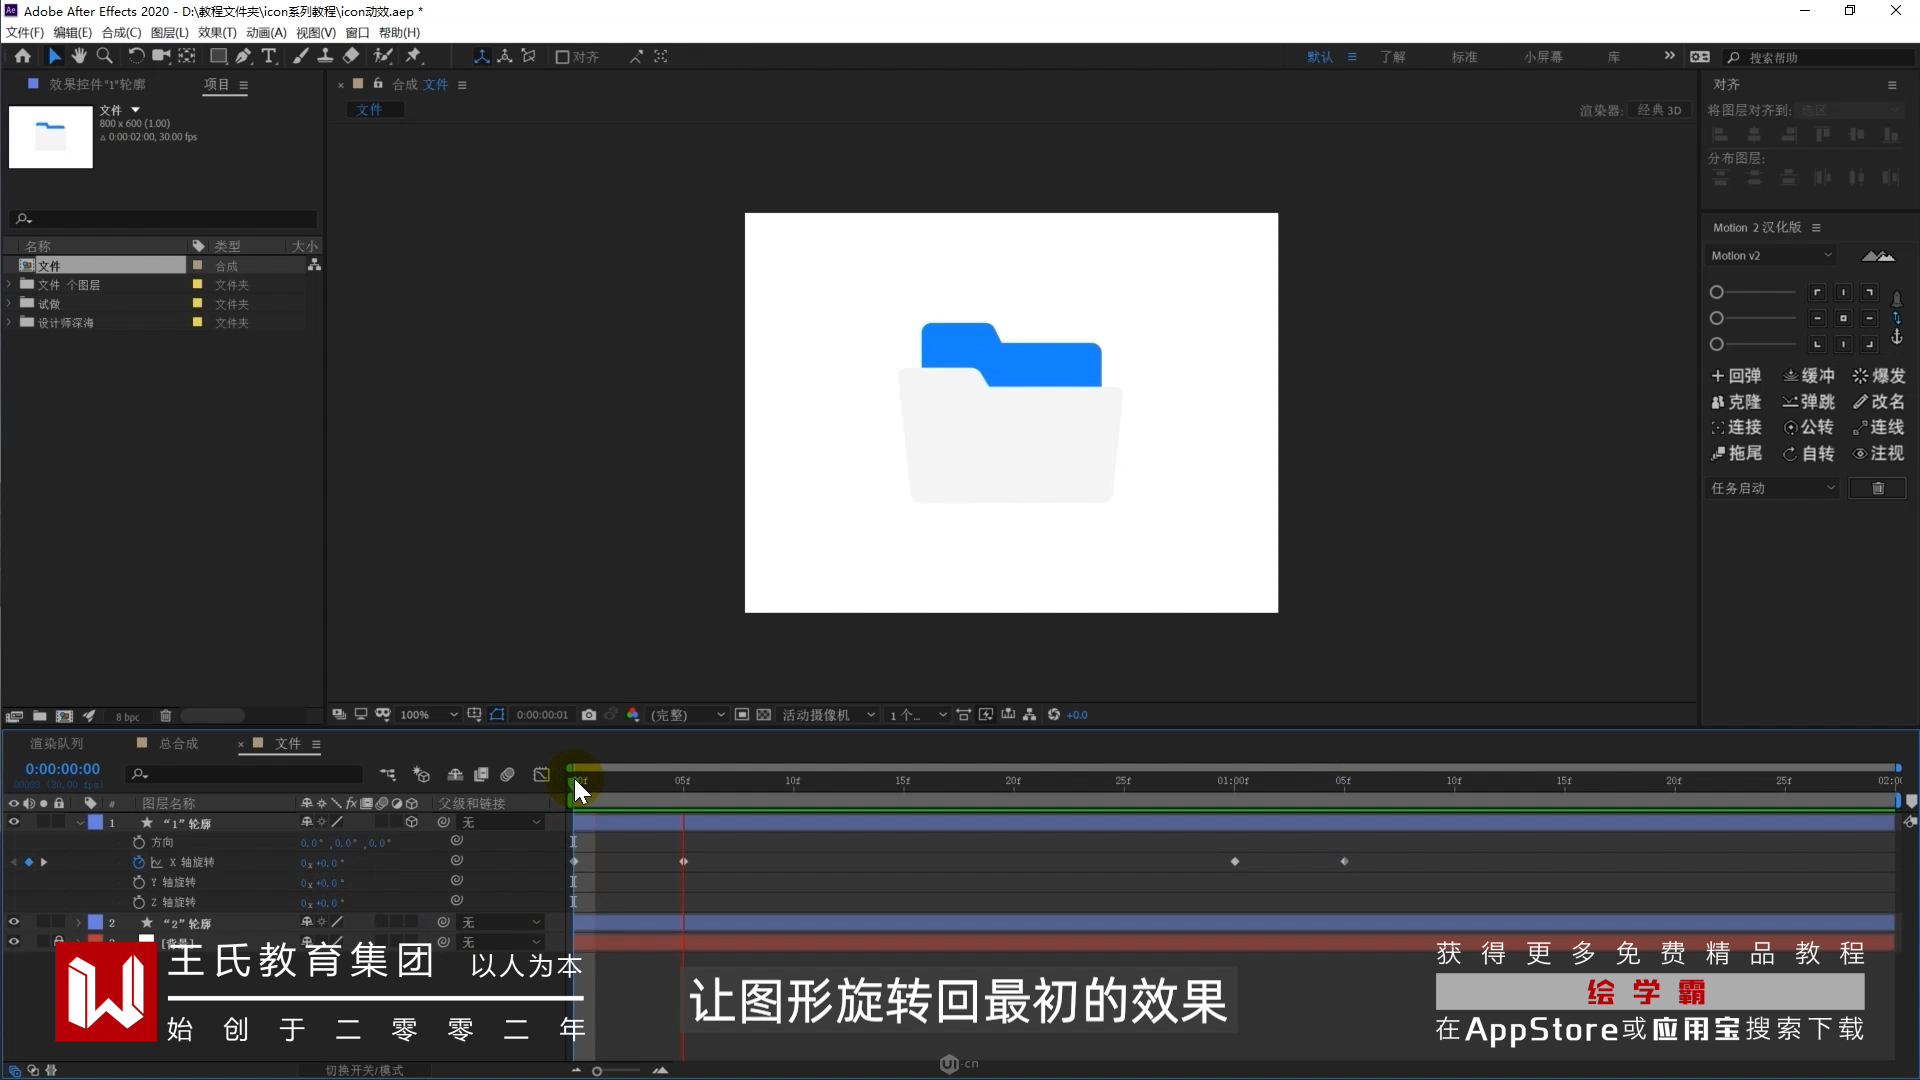
Task: Select the Puppet Pin tool
Action: coord(413,56)
